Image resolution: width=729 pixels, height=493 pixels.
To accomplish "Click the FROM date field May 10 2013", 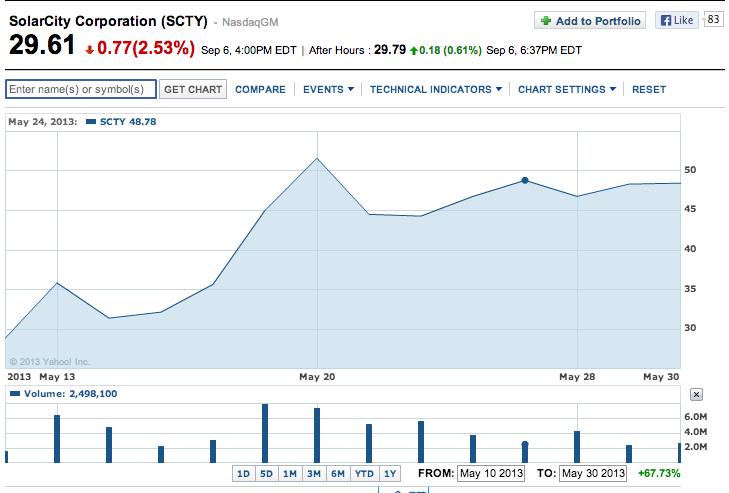I will (x=491, y=473).
